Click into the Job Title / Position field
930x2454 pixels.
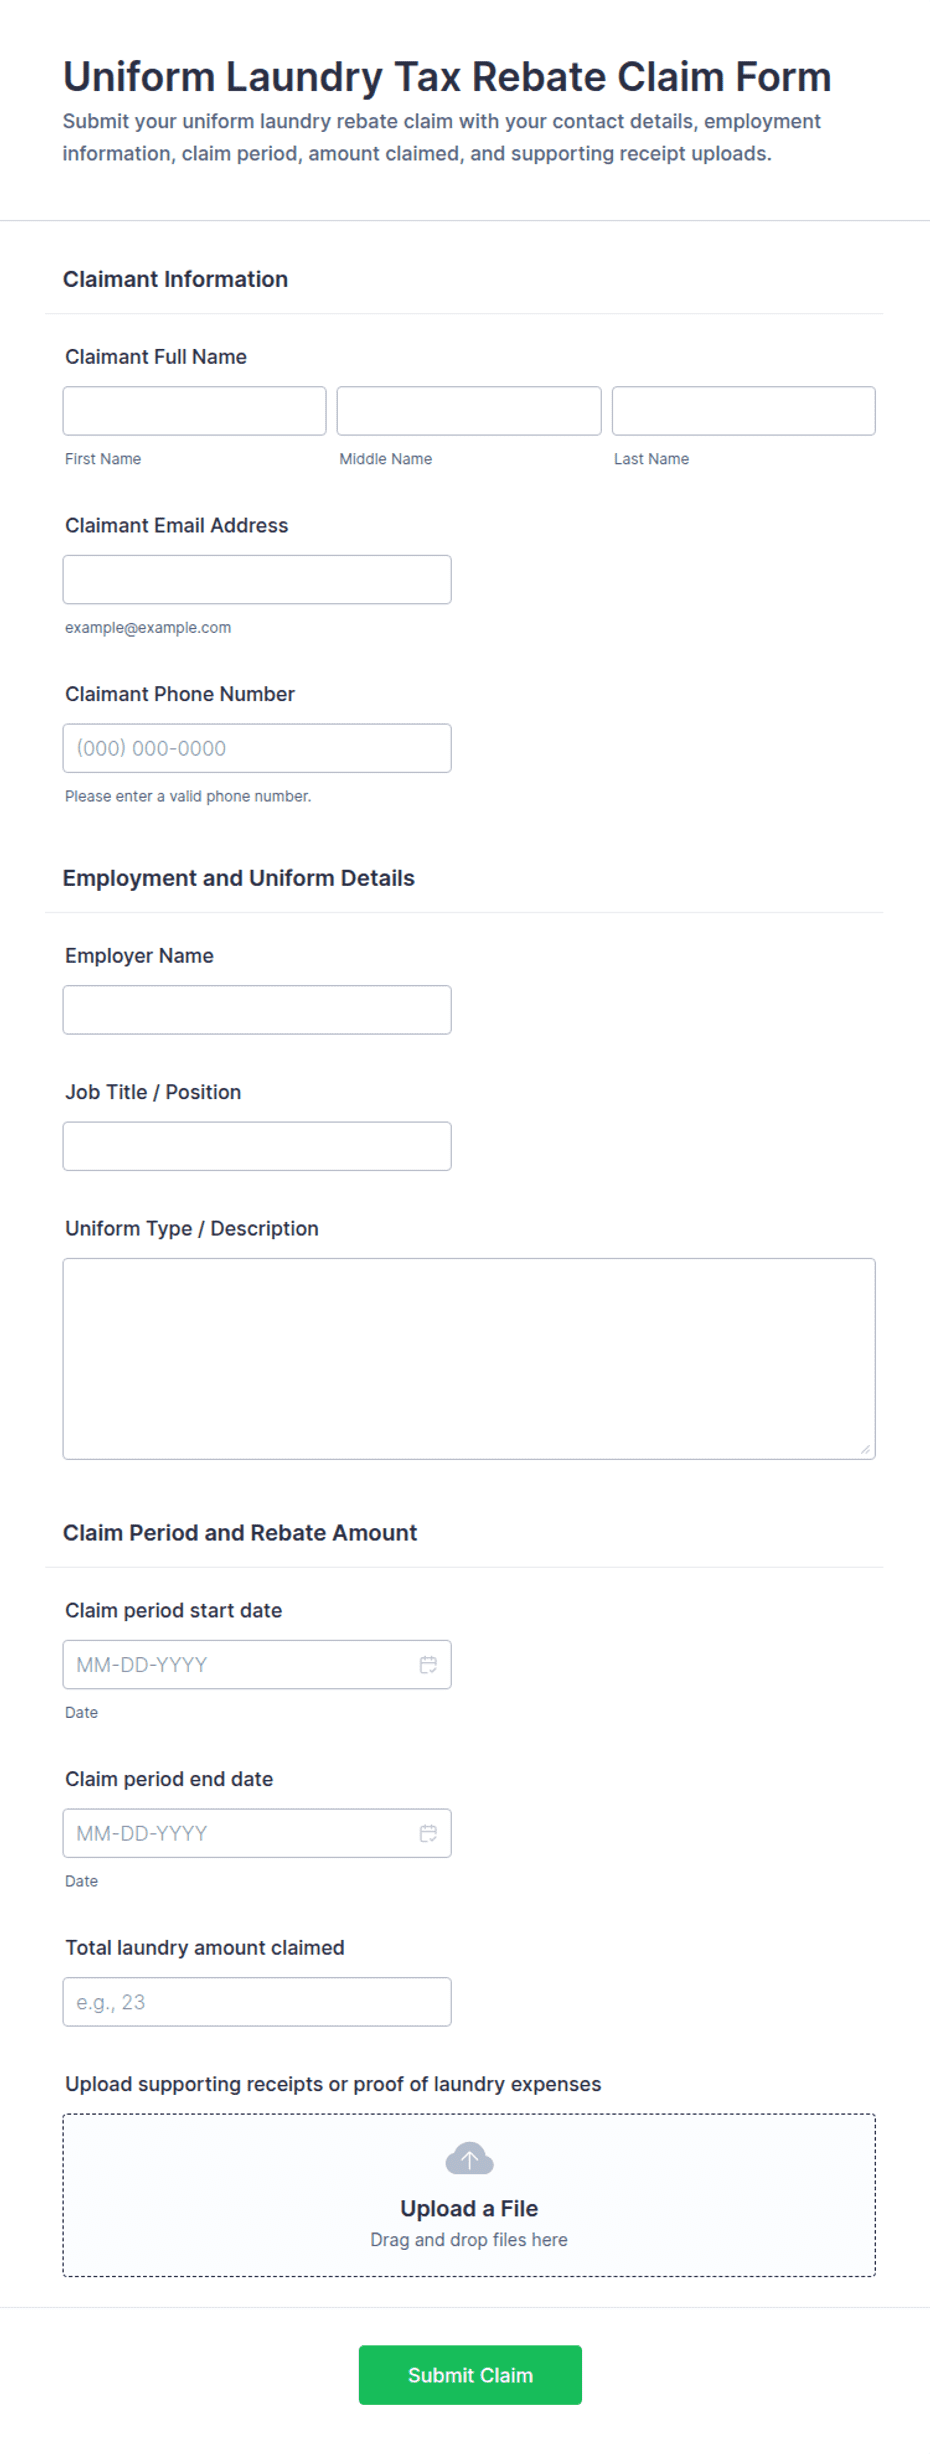[x=257, y=1146]
